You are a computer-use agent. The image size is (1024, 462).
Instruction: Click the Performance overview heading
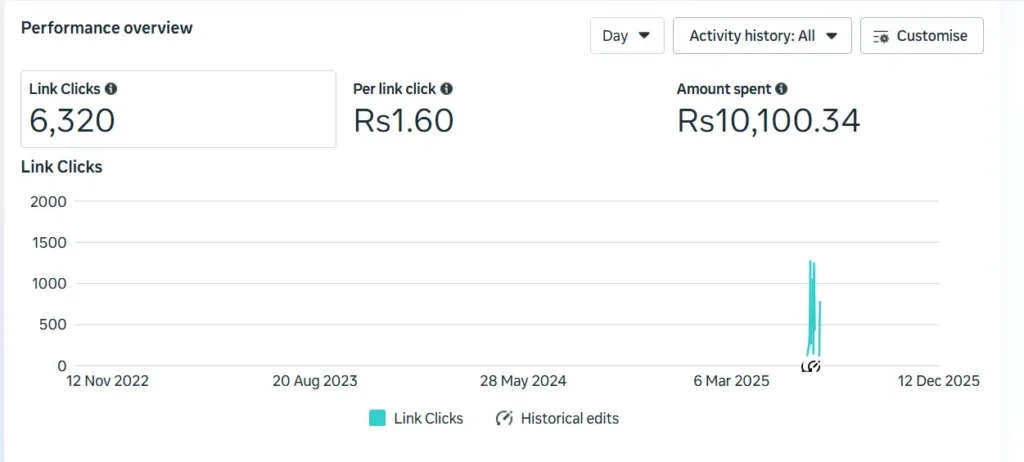pos(107,28)
